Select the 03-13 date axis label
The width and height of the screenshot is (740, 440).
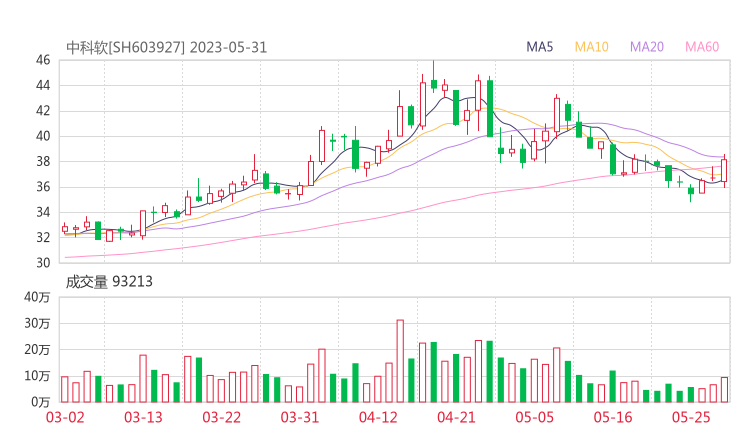143,417
